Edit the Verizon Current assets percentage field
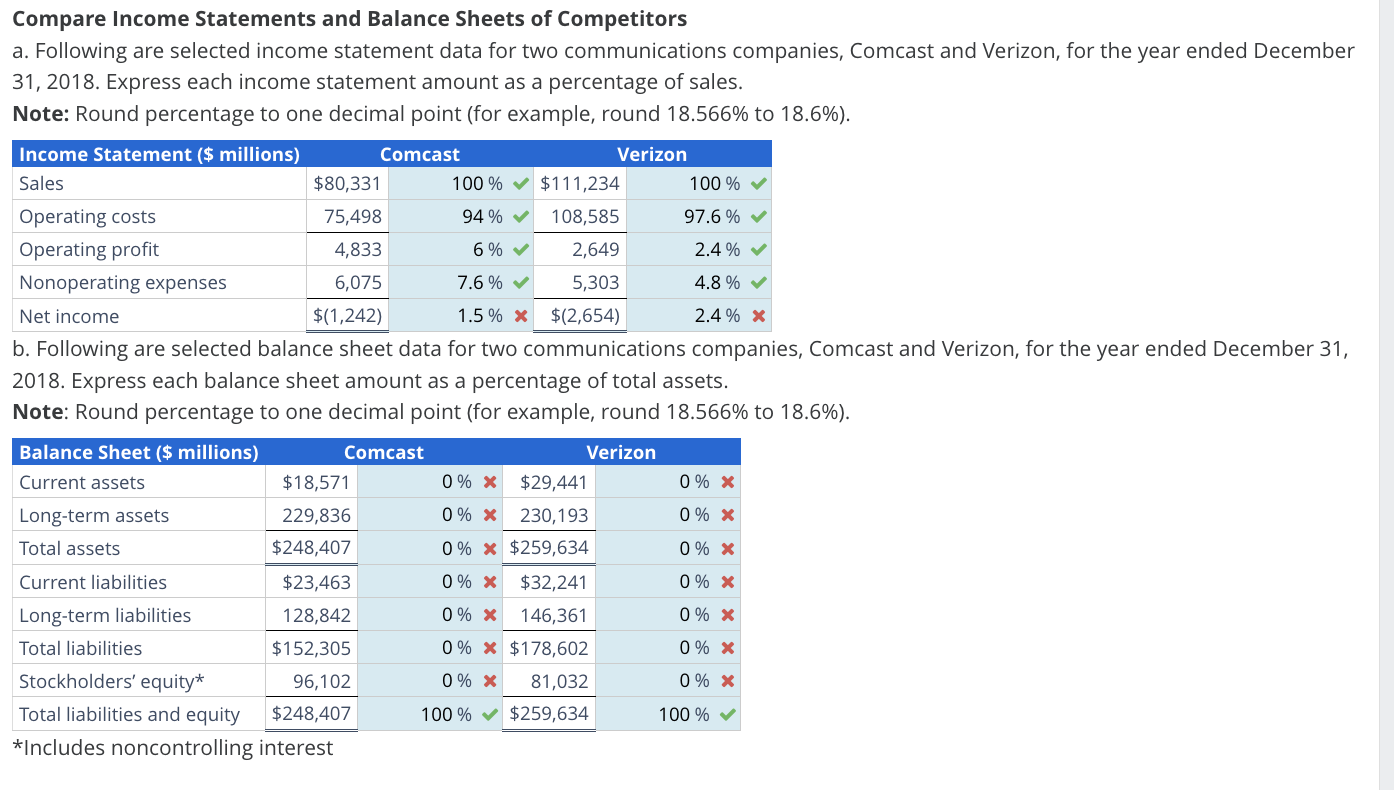1394x790 pixels. click(x=668, y=483)
